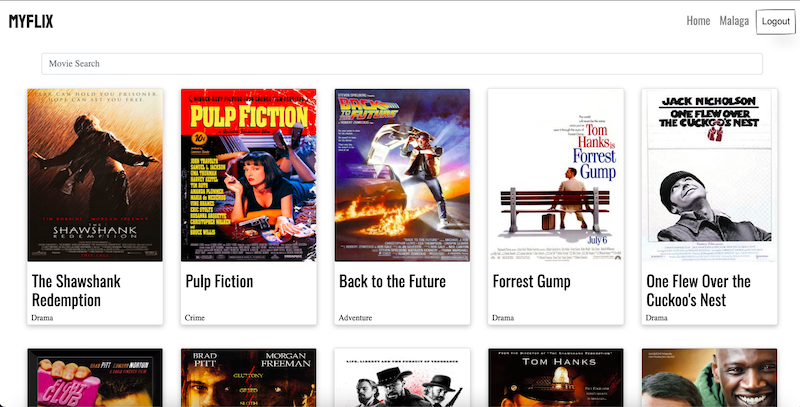Open the Forrest Gump poster

point(556,175)
